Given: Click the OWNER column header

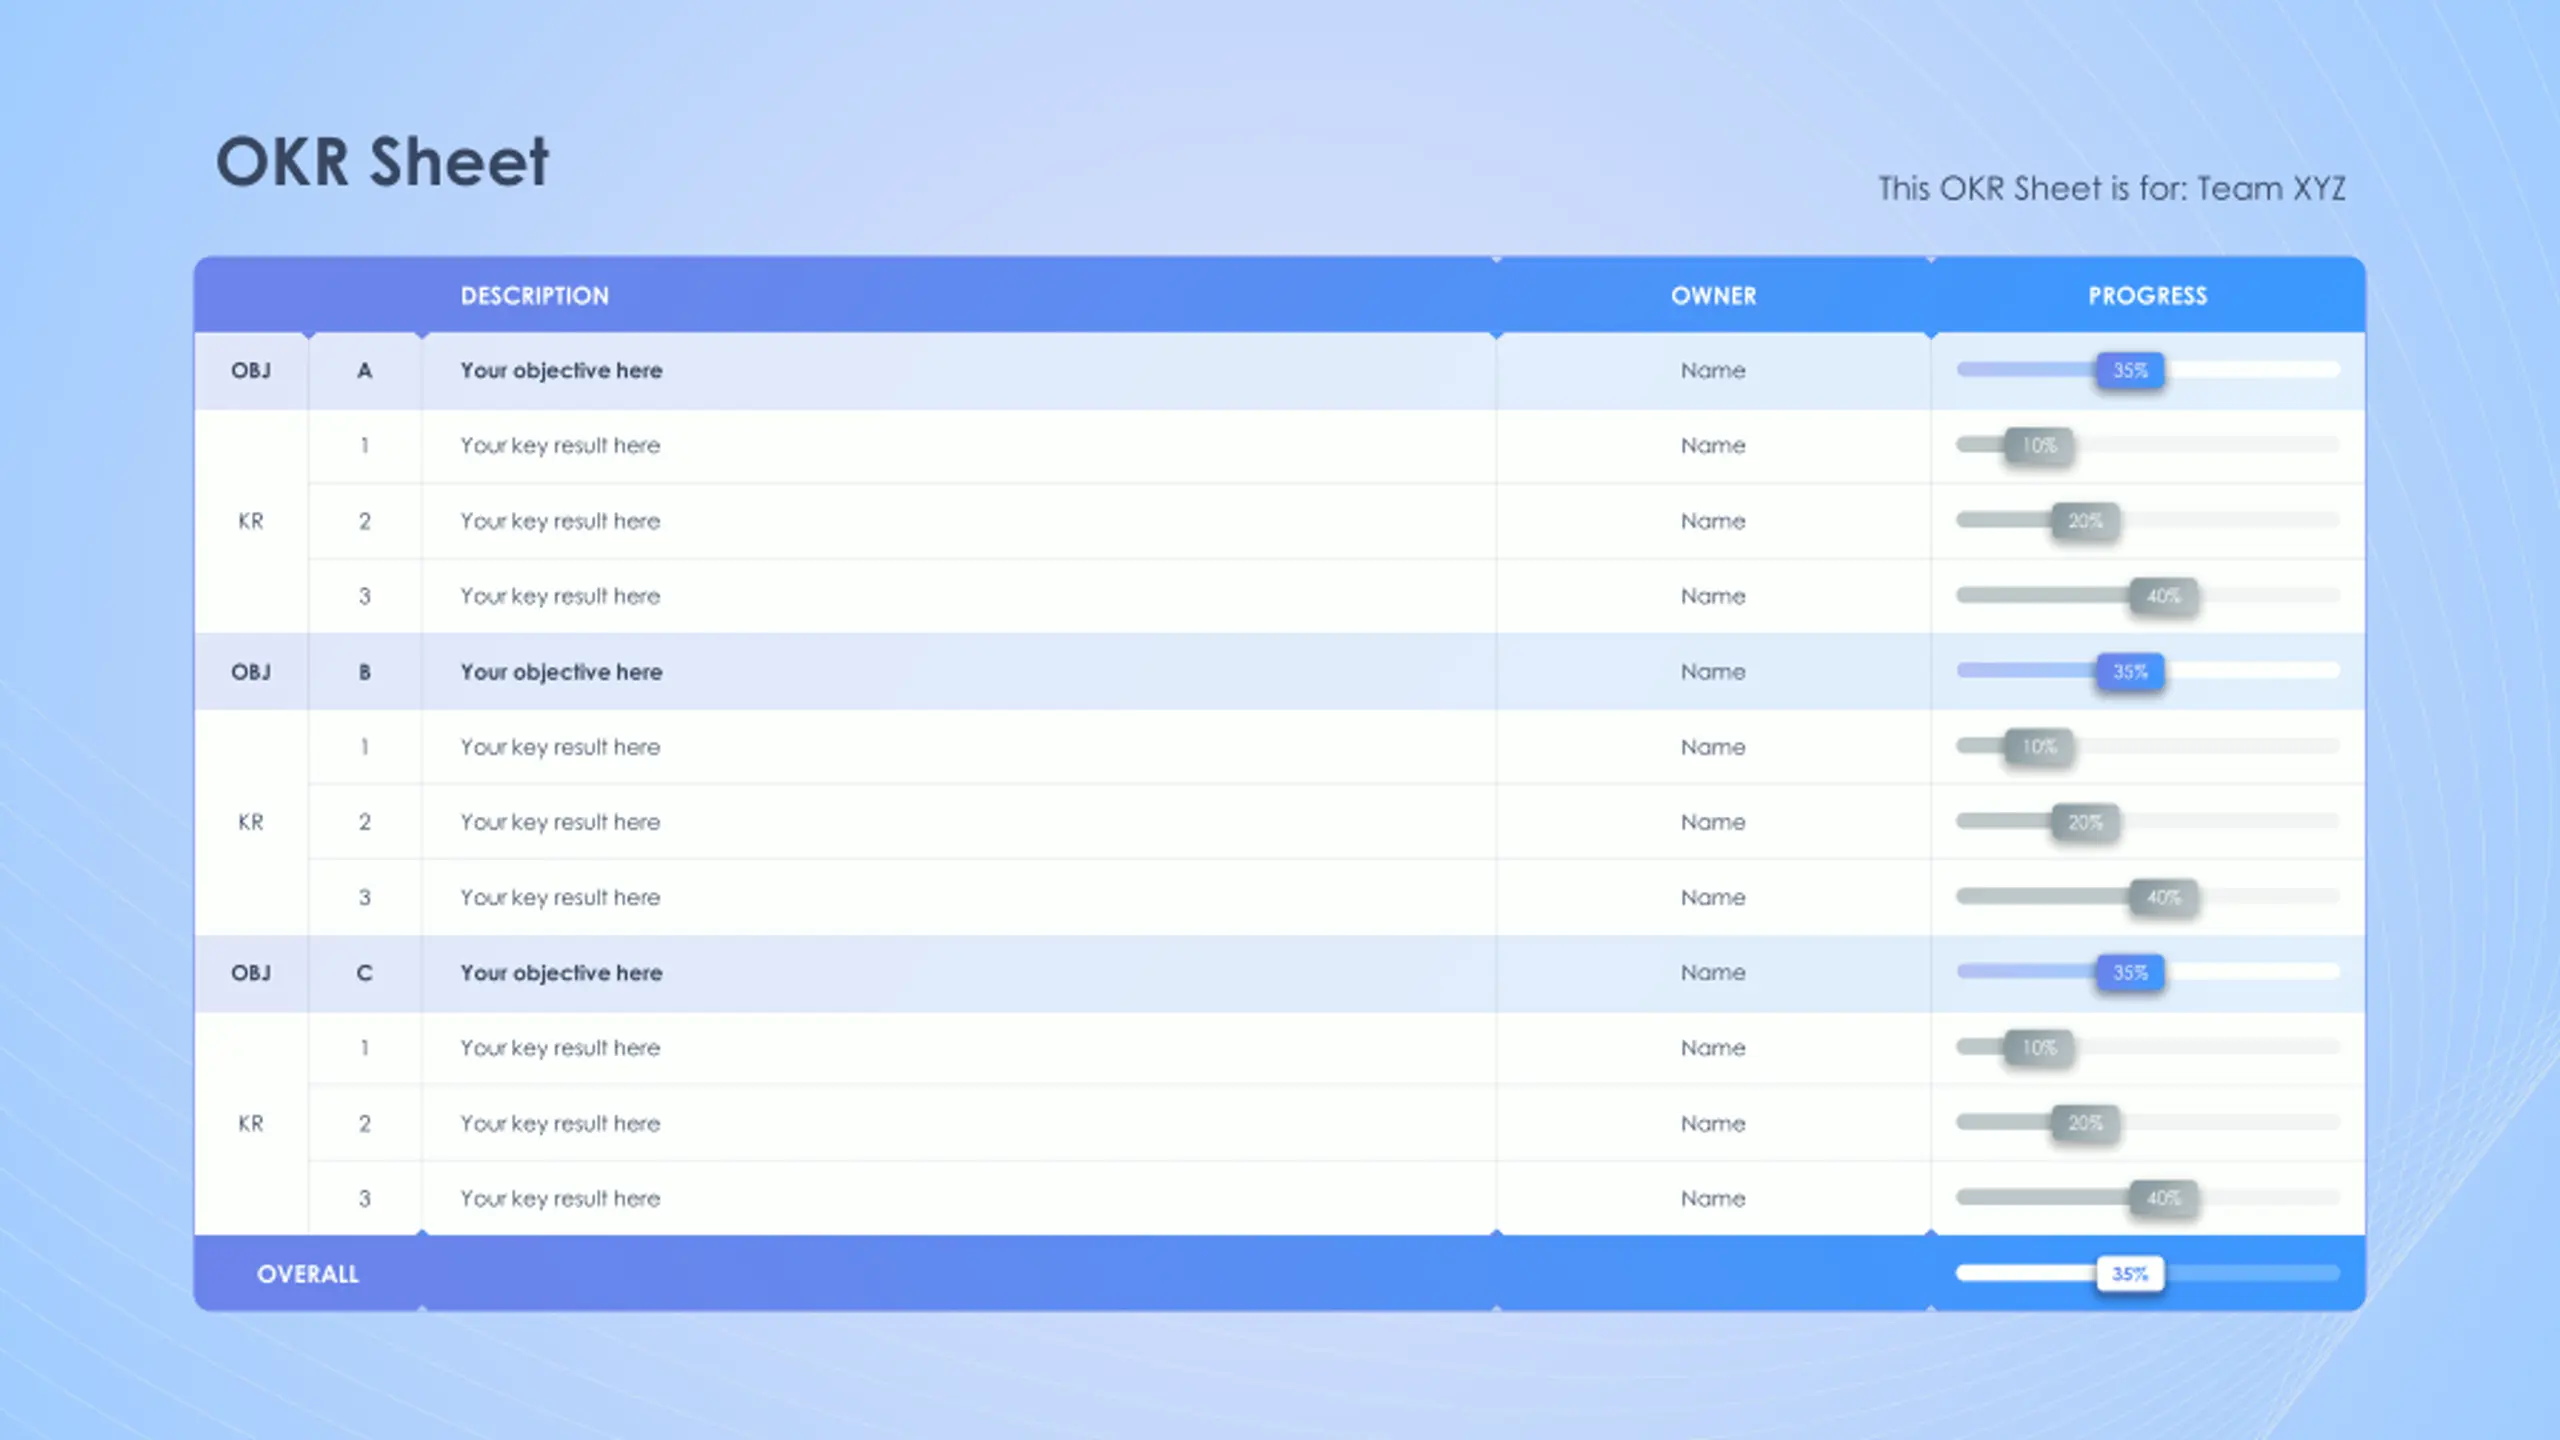Looking at the screenshot, I should pyautogui.click(x=1713, y=296).
